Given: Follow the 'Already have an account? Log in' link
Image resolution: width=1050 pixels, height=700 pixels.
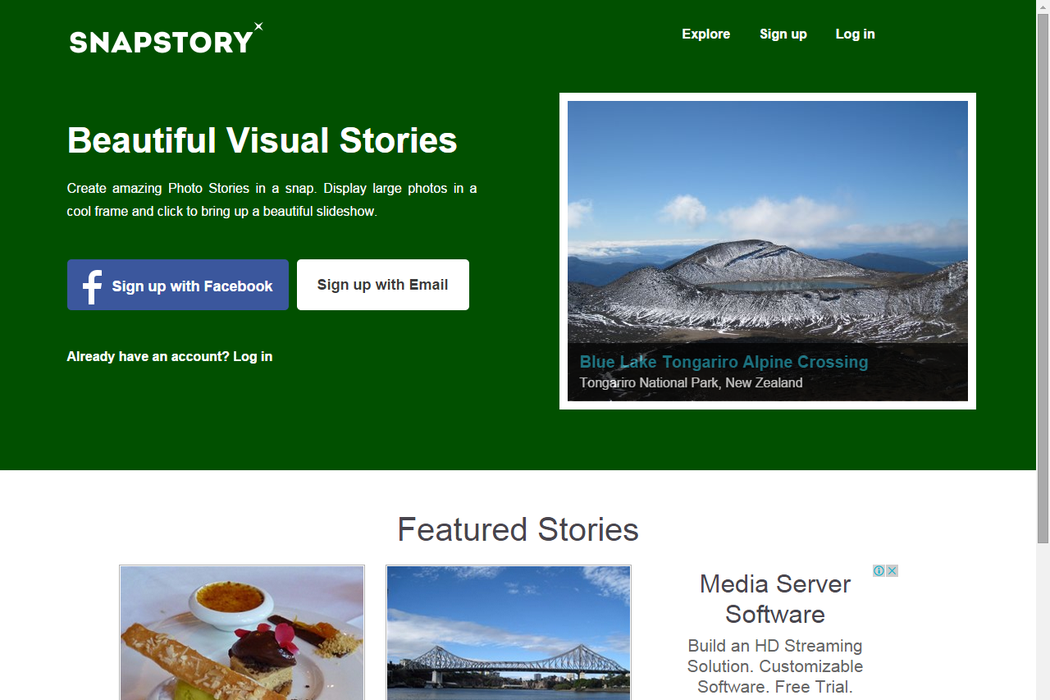Looking at the screenshot, I should (169, 356).
